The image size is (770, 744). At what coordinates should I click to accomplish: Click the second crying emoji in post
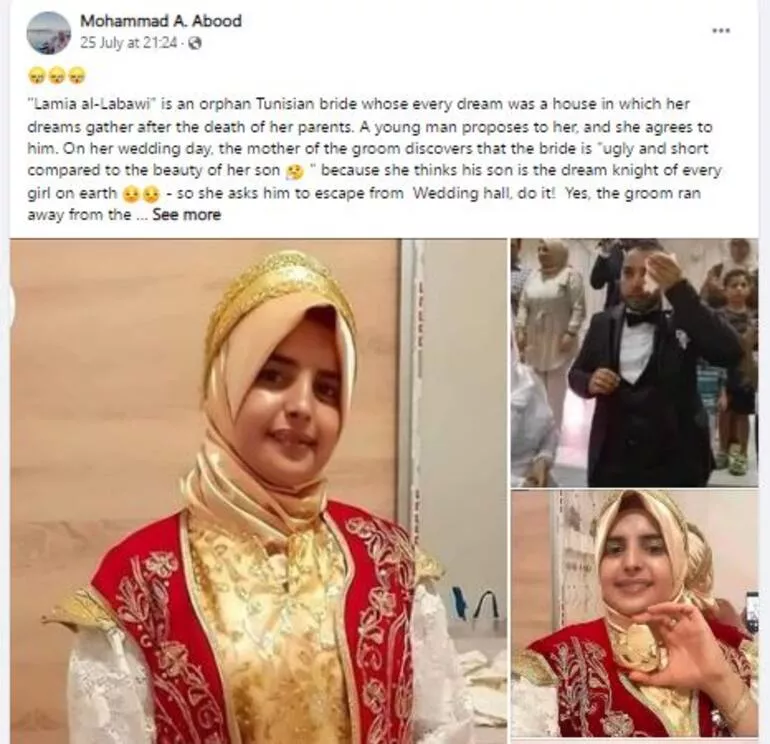[x=57, y=76]
